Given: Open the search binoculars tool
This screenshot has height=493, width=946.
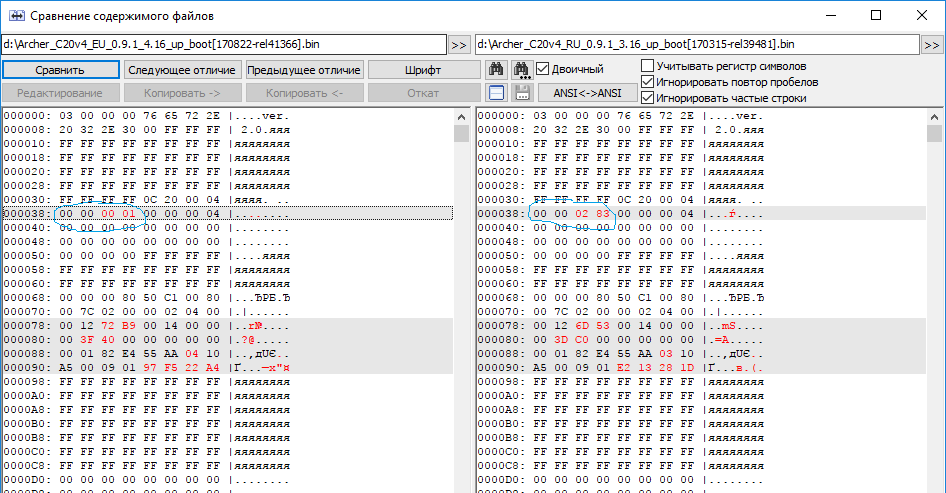Looking at the screenshot, I should click(x=497, y=69).
